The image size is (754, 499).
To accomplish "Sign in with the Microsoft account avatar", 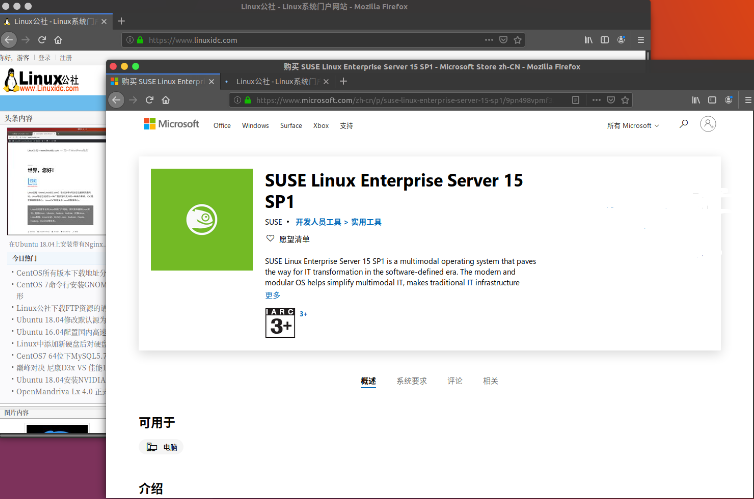I will point(708,124).
